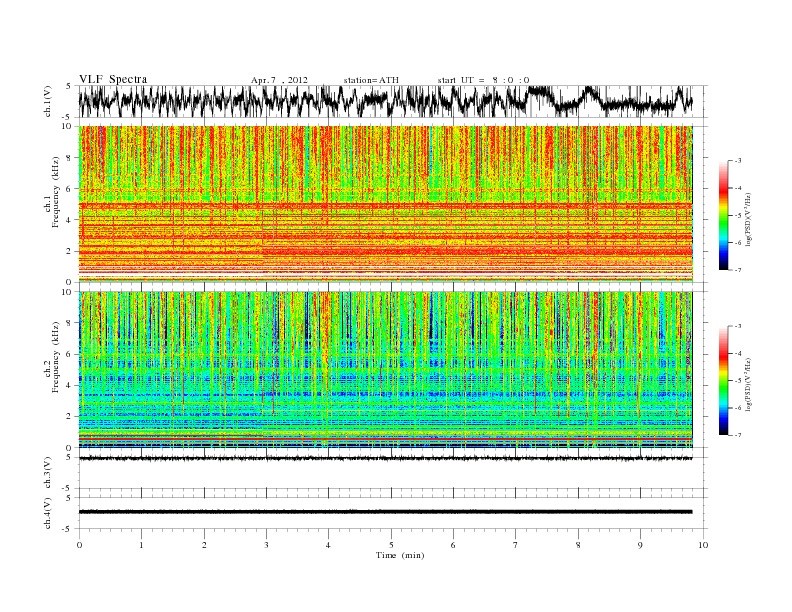Screen dimensions: 792x612
Task: Click the 'station=ATH' label
Action: (371, 80)
